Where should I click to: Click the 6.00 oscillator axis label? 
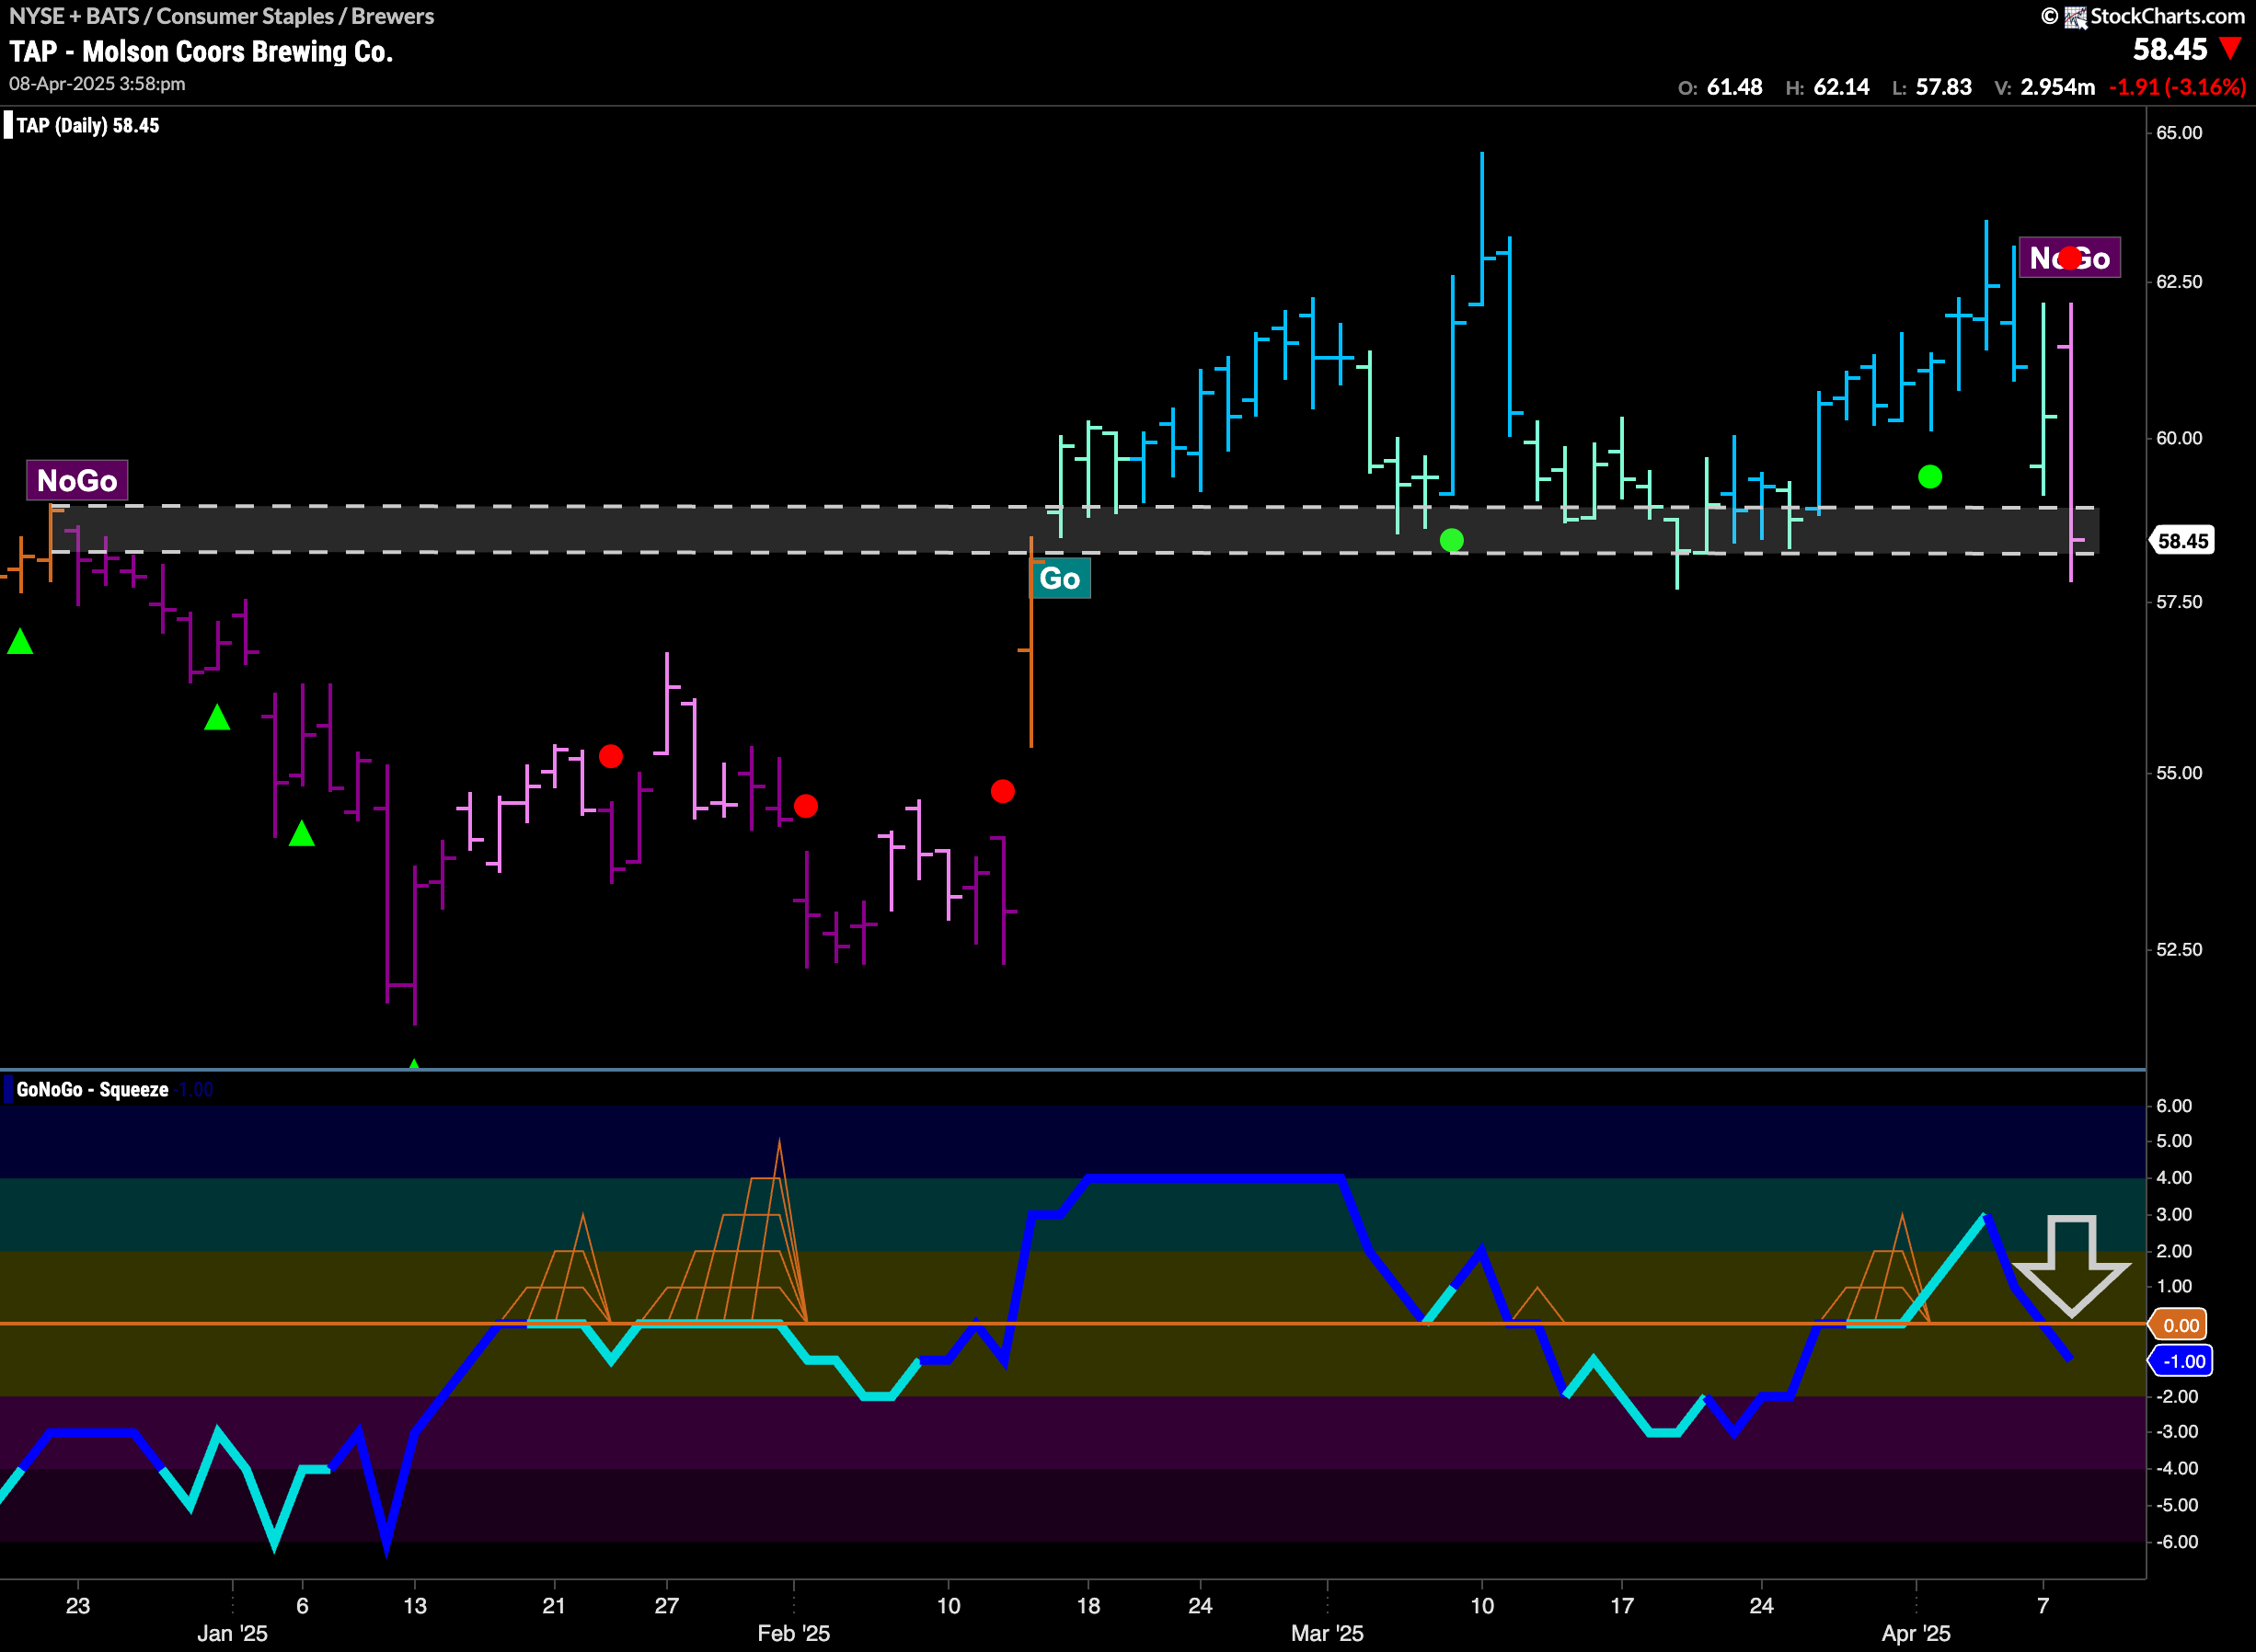[2174, 1106]
